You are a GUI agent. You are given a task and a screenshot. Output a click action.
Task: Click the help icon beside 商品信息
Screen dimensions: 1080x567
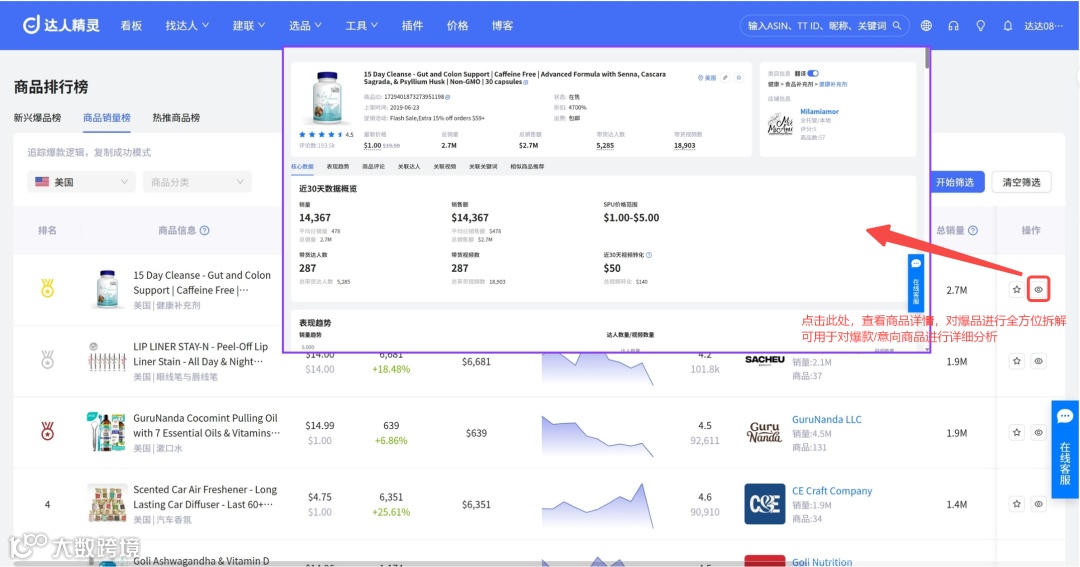point(205,230)
